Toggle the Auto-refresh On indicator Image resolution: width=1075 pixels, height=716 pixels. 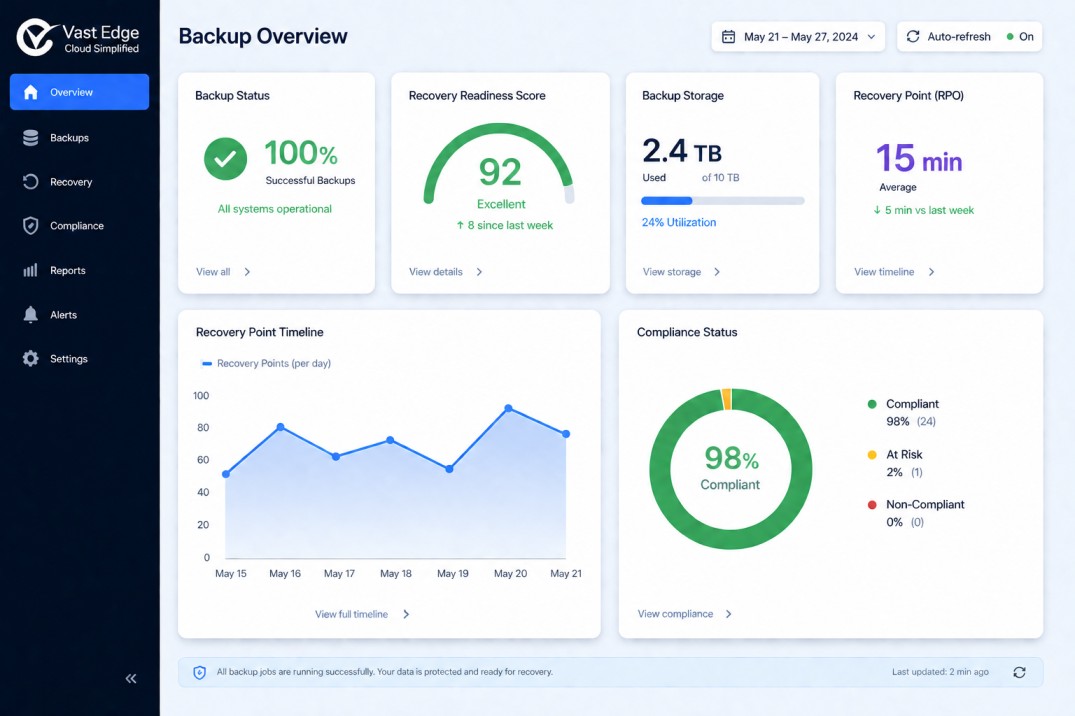click(x=1020, y=36)
